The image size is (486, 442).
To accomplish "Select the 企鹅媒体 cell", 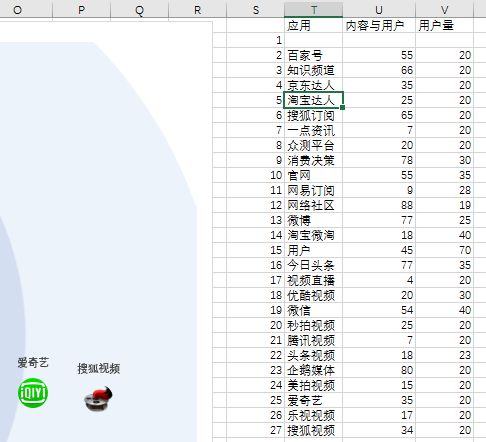I will 314,370.
